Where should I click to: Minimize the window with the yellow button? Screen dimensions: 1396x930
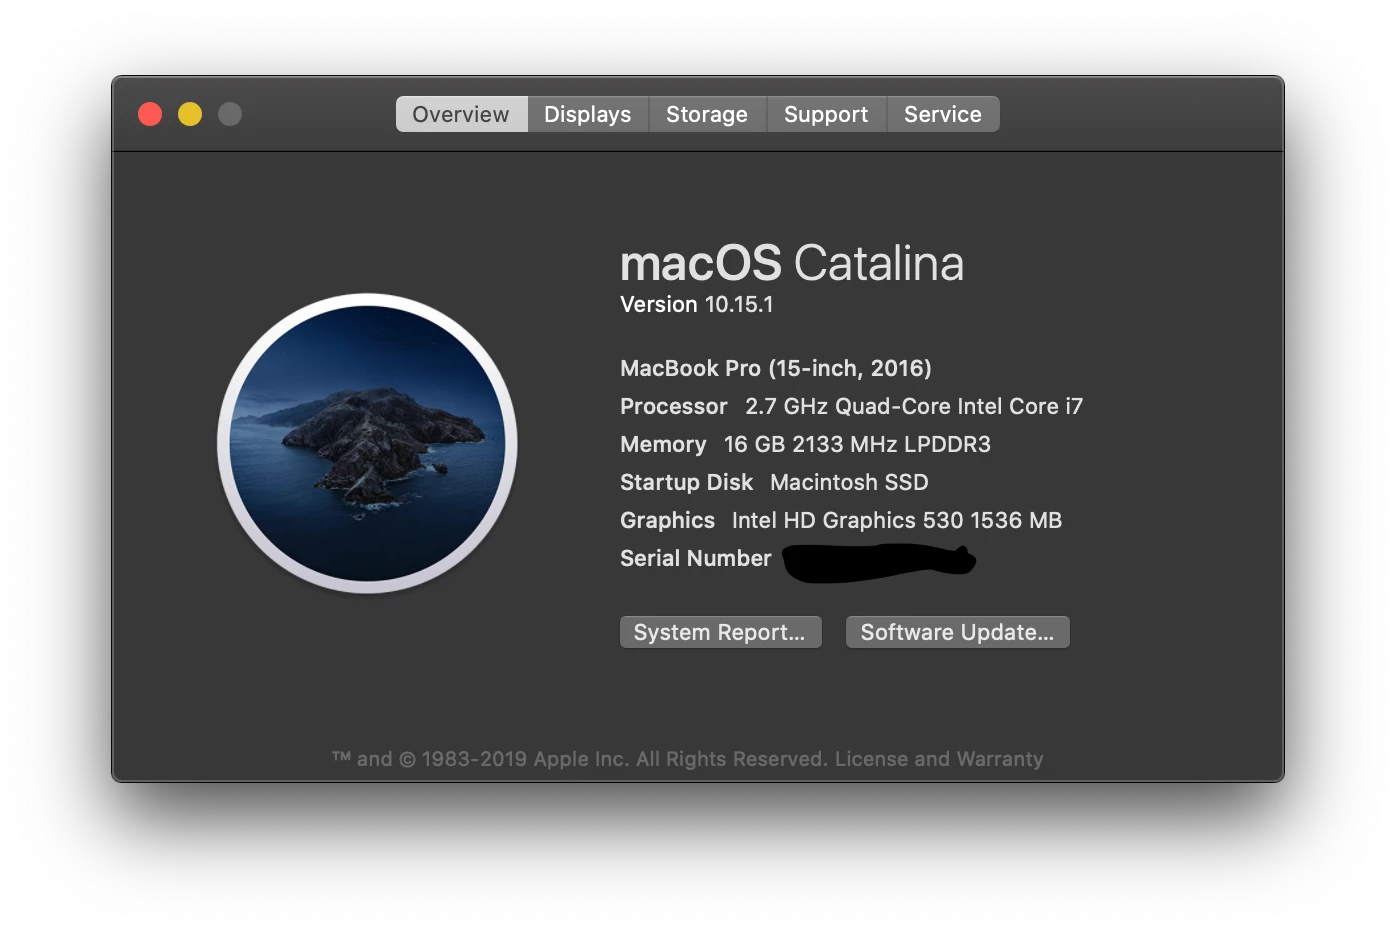(190, 114)
